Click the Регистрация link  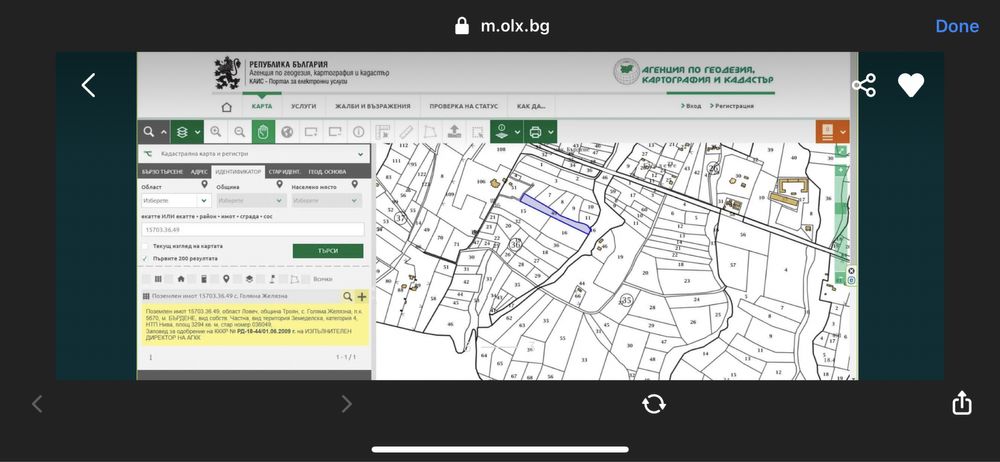pos(733,106)
